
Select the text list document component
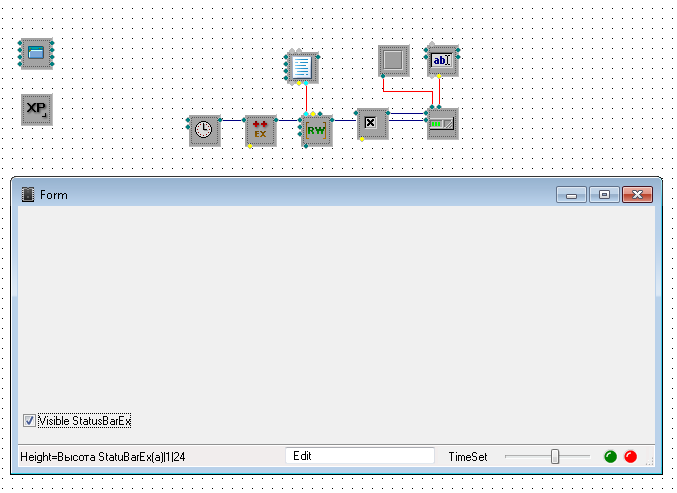pyautogui.click(x=302, y=68)
